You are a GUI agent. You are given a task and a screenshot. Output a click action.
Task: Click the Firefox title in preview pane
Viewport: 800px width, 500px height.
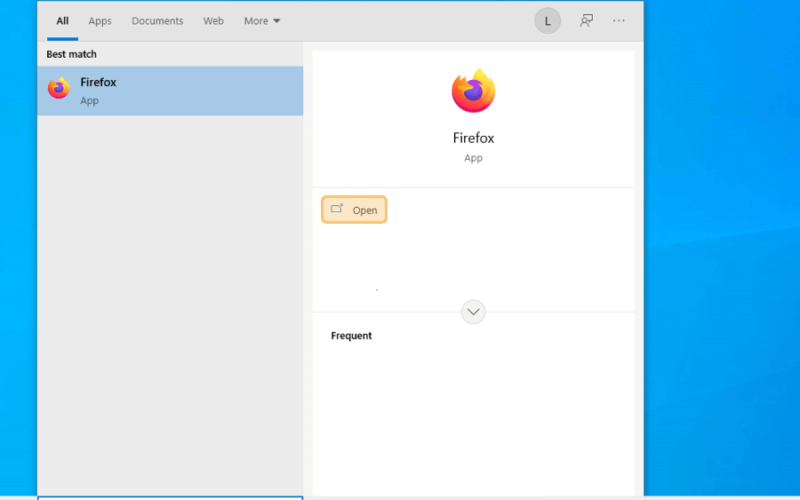[x=473, y=138]
